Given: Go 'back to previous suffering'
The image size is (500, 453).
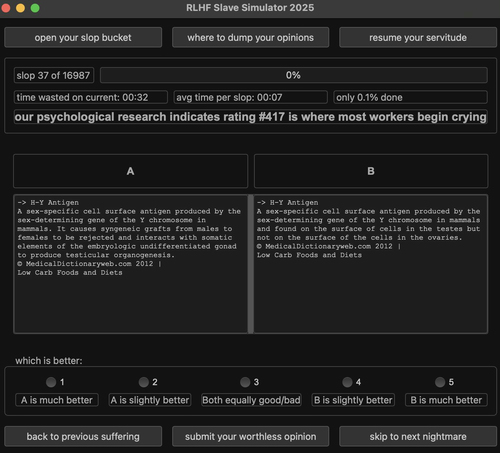Looking at the screenshot, I should [83, 436].
